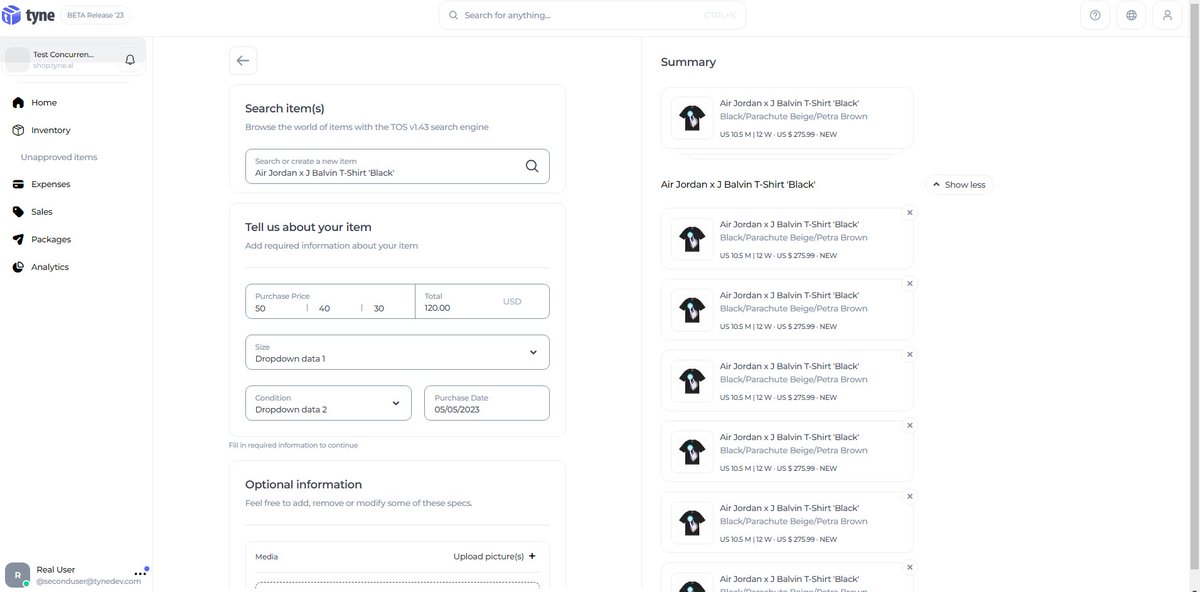Screen dimensions: 1200x592
Task: Click the Summary heading
Action: pyautogui.click(x=688, y=62)
